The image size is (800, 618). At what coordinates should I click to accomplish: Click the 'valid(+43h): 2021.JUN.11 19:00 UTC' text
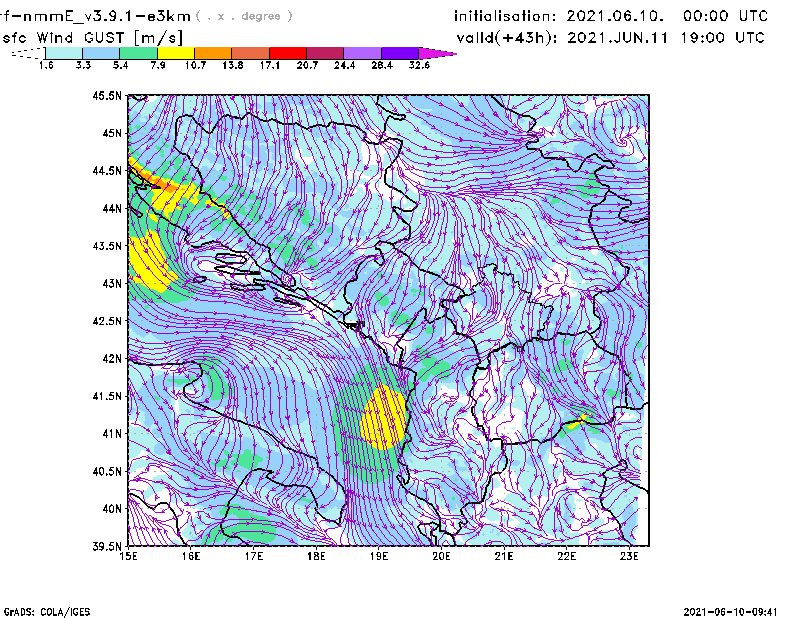coord(610,38)
